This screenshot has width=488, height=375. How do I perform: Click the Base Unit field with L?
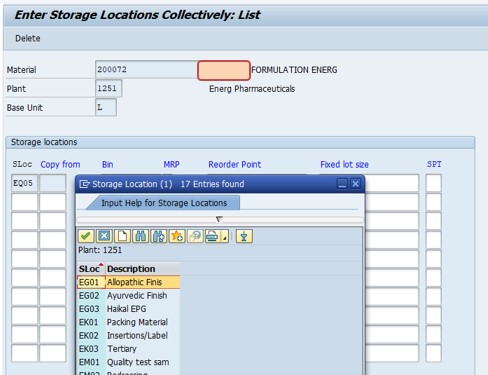(x=106, y=107)
